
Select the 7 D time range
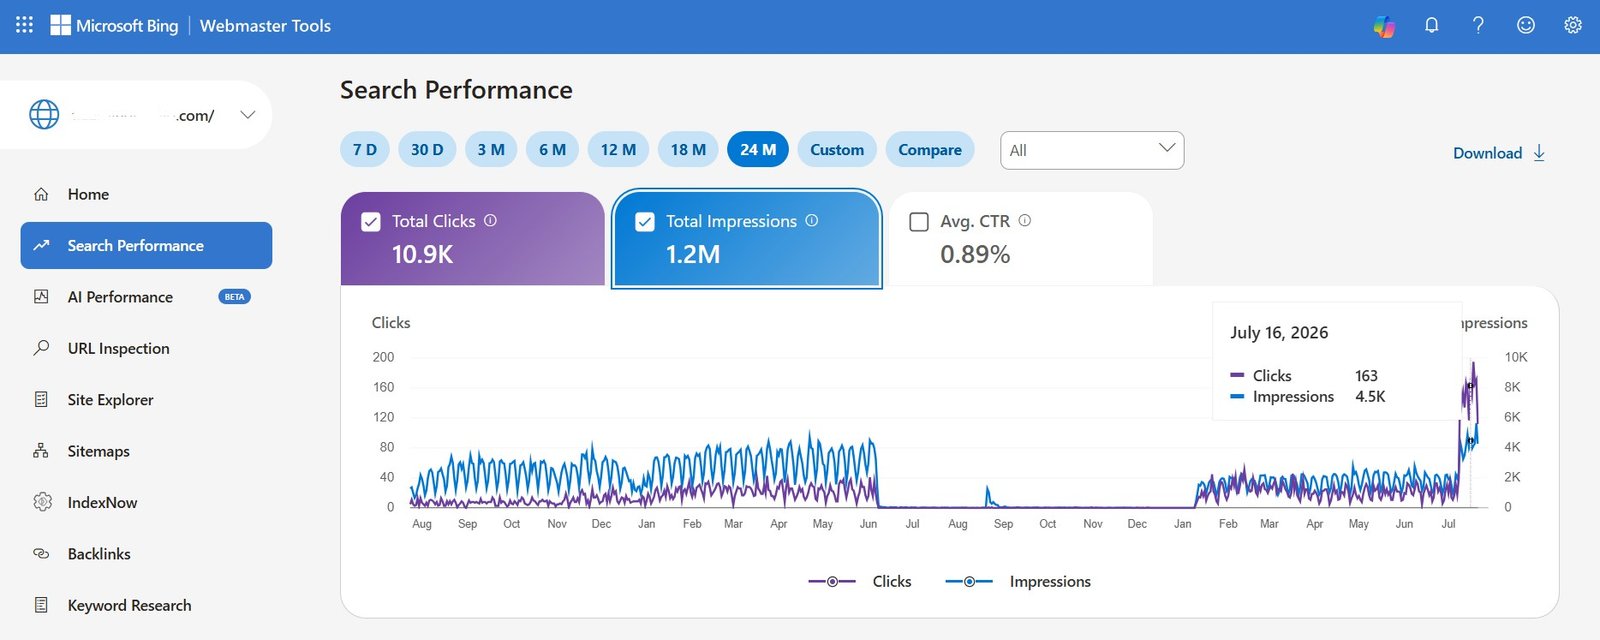[365, 149]
